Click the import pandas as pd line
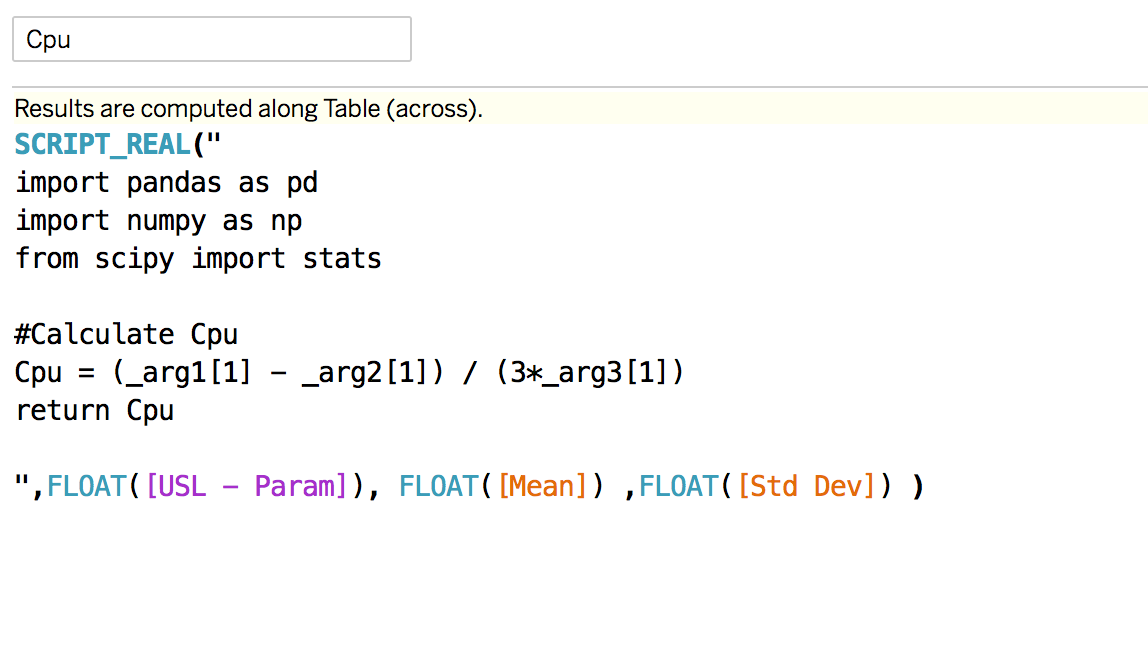The image size is (1148, 648). 165,182
